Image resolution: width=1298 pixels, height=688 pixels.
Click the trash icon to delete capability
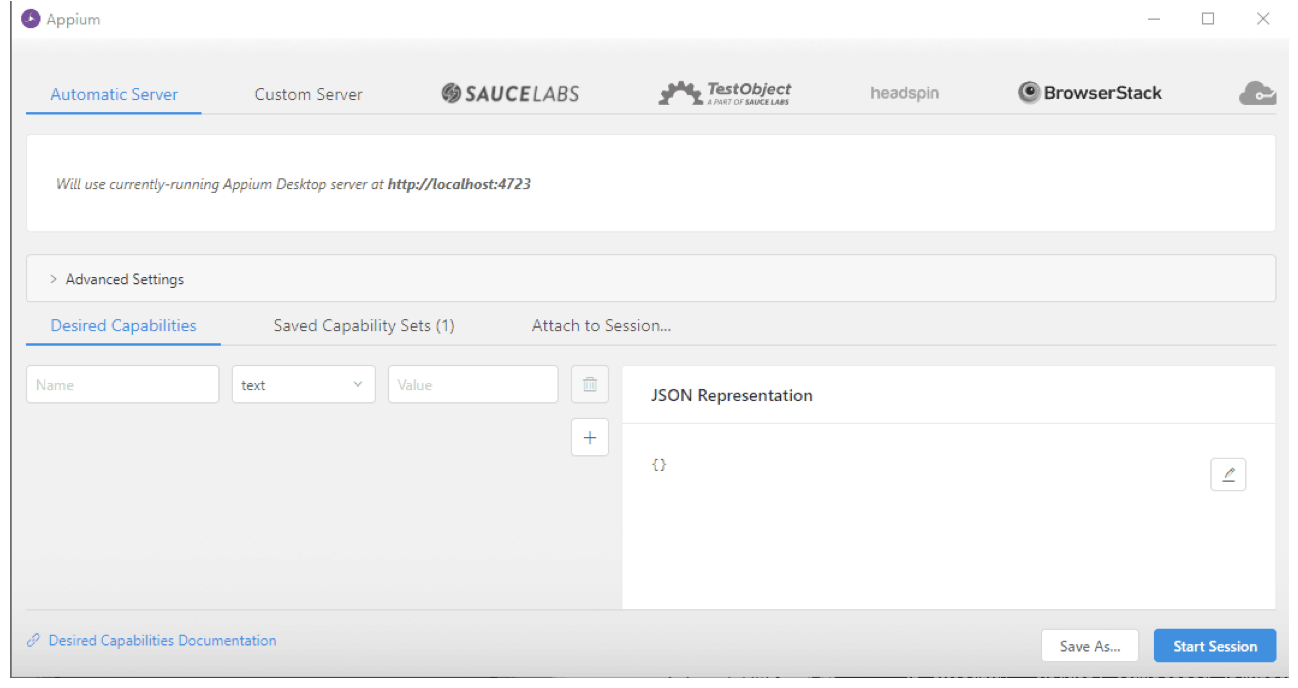pyautogui.click(x=589, y=384)
